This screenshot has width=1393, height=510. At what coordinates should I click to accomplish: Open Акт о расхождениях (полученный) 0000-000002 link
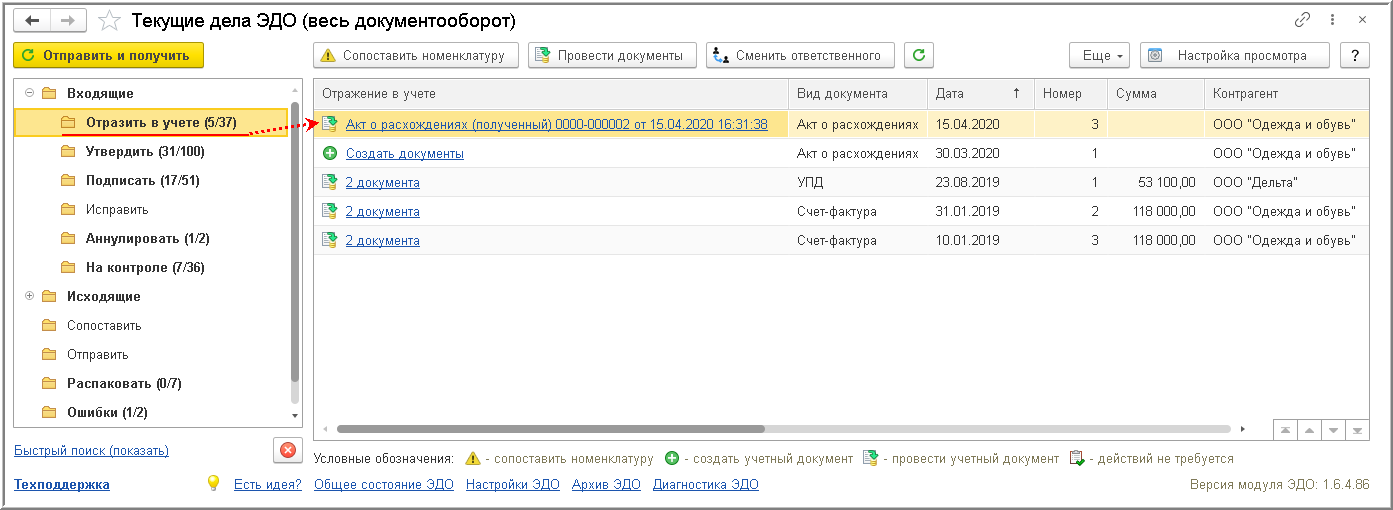(x=556, y=124)
